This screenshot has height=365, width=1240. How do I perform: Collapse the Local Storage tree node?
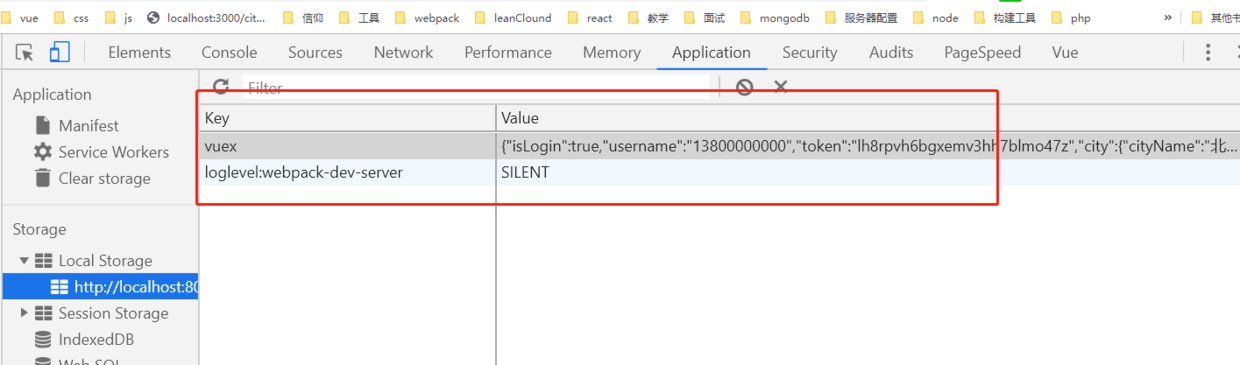(x=24, y=260)
